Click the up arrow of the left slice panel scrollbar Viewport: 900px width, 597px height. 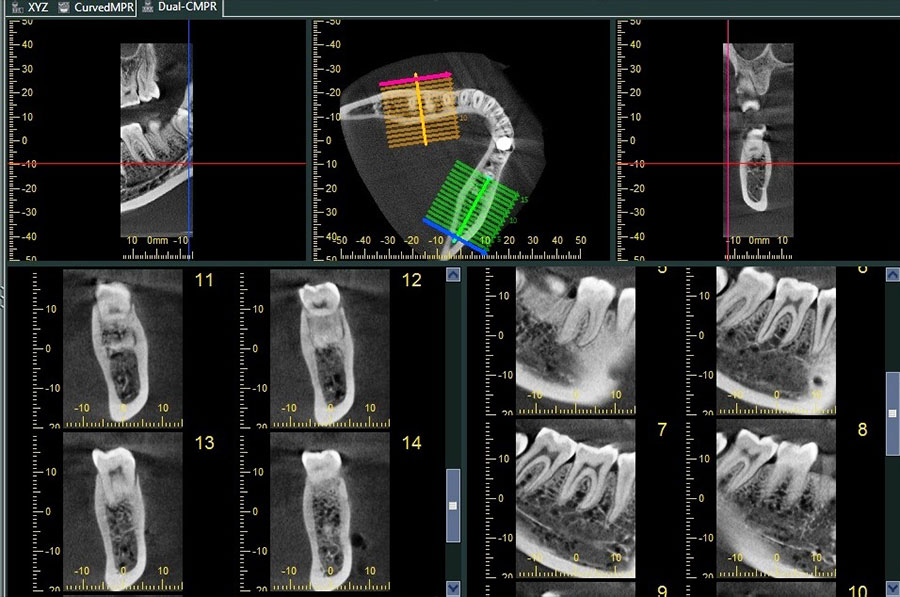pyautogui.click(x=453, y=274)
